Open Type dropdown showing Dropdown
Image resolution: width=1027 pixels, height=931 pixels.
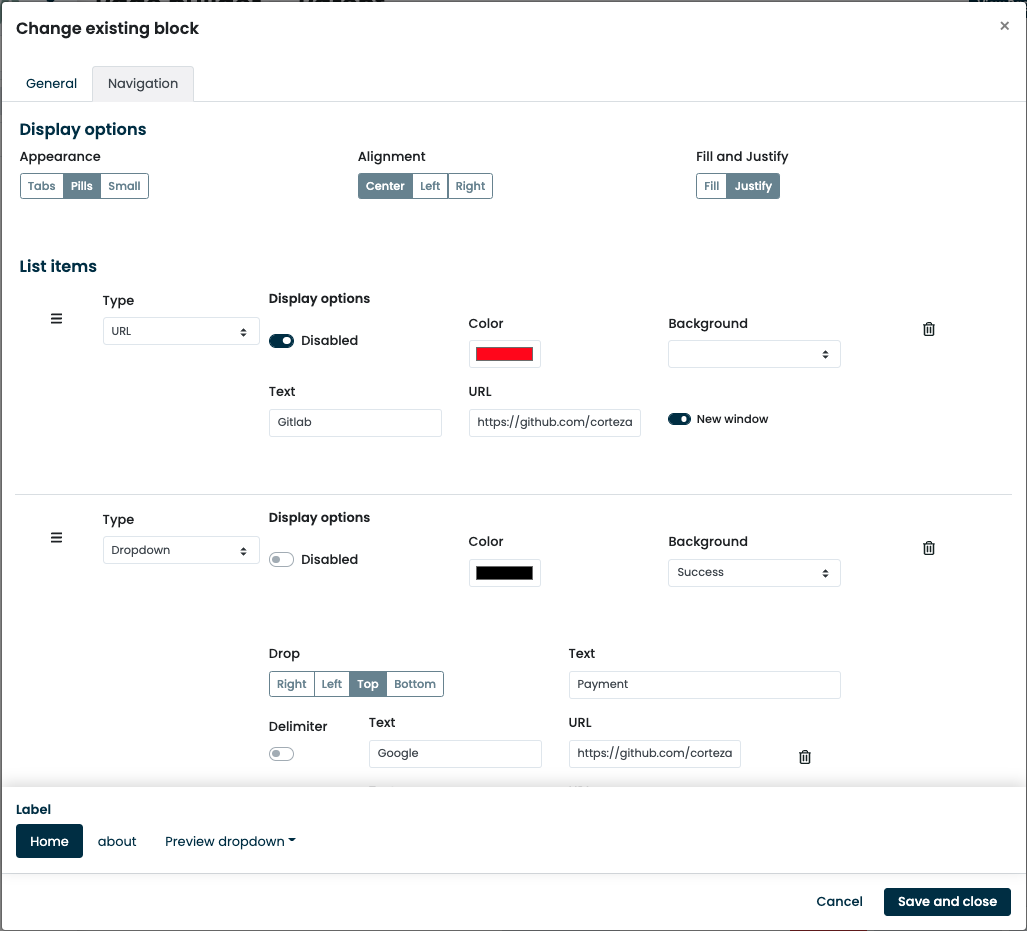tap(181, 550)
